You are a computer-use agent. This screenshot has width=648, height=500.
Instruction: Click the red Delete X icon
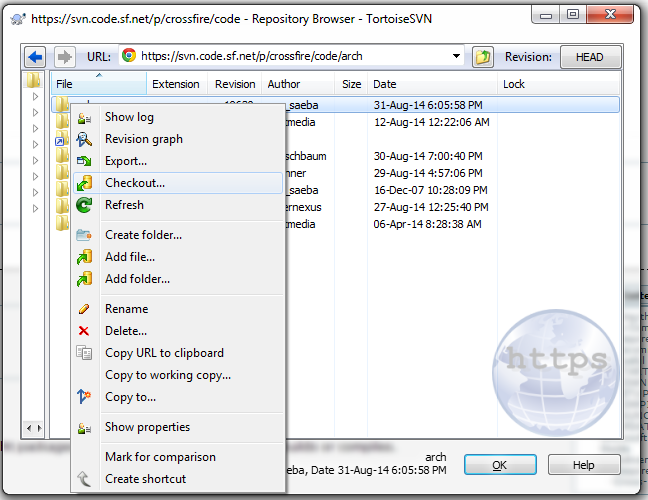(84, 331)
